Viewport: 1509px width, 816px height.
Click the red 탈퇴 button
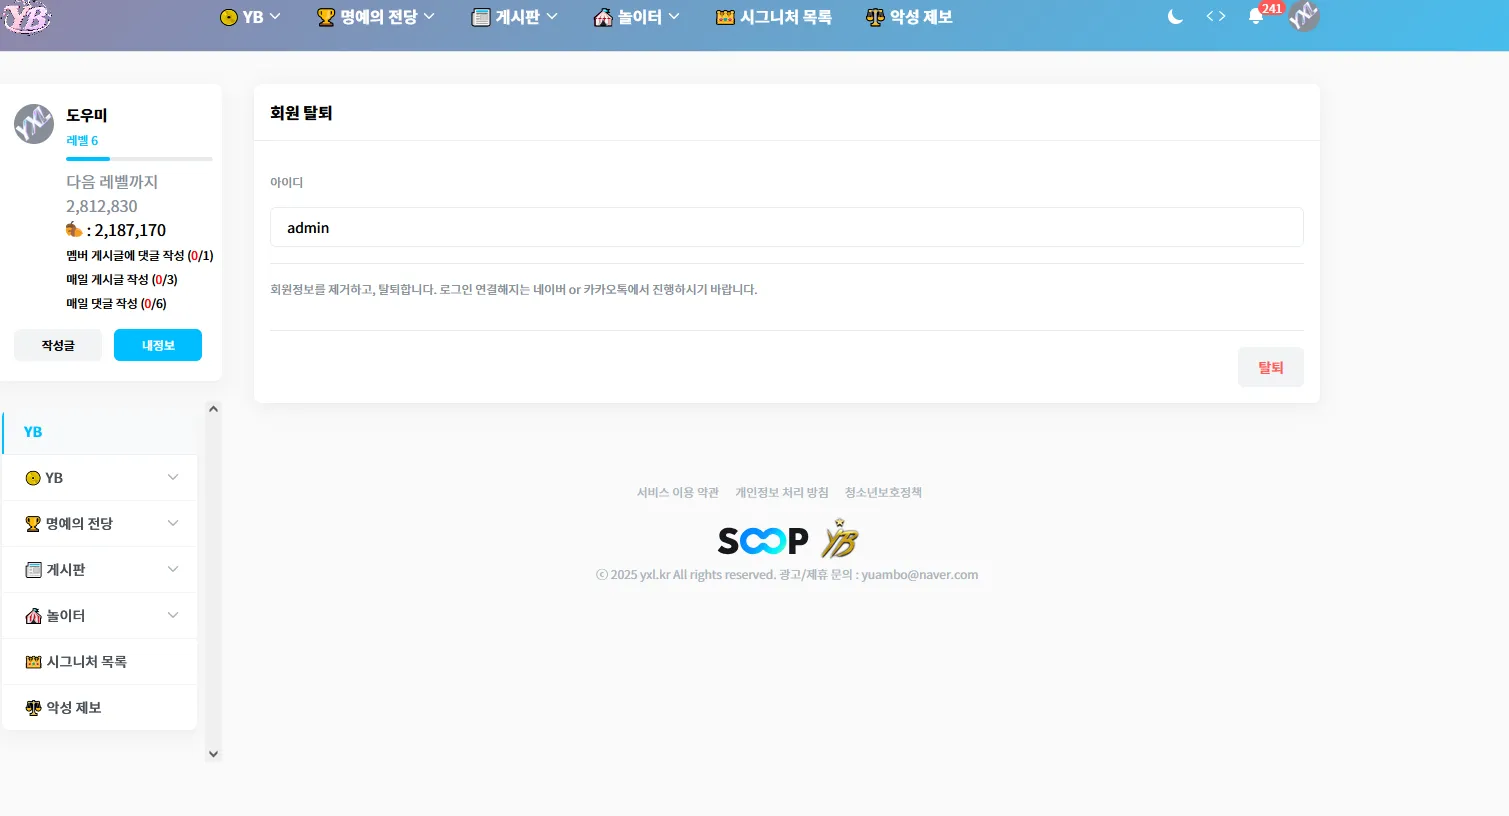point(1270,367)
